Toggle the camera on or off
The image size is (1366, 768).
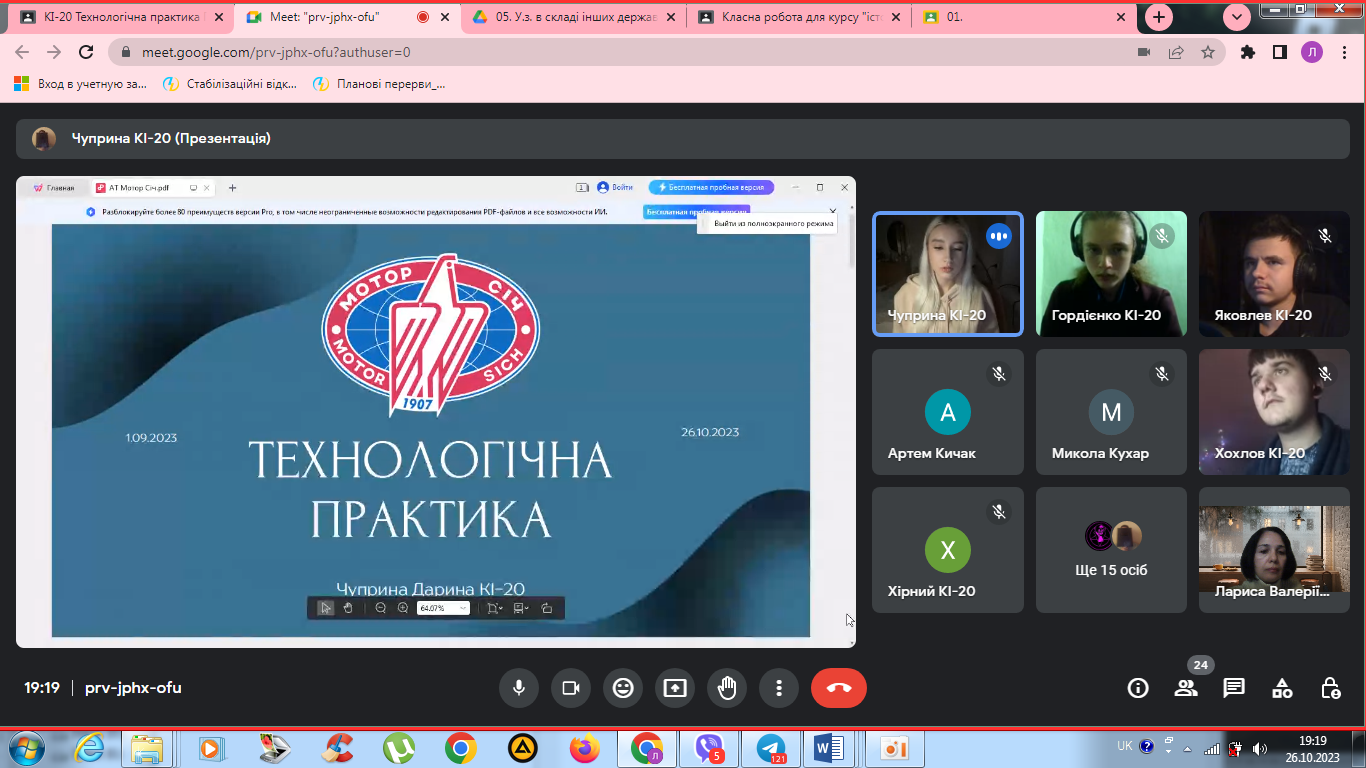571,688
